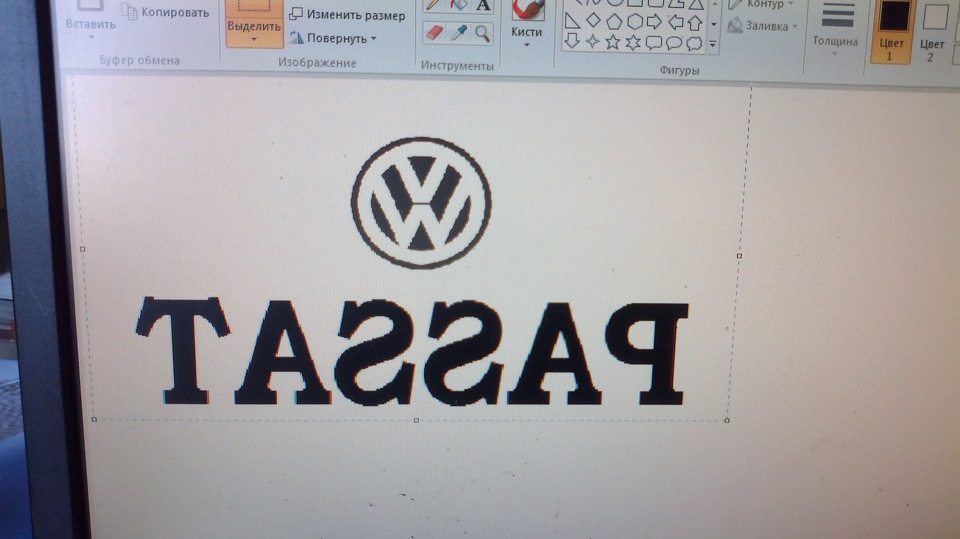This screenshot has height=539, width=960.
Task: Open the Толщина thickness dropdown arrow
Action: pos(834,55)
